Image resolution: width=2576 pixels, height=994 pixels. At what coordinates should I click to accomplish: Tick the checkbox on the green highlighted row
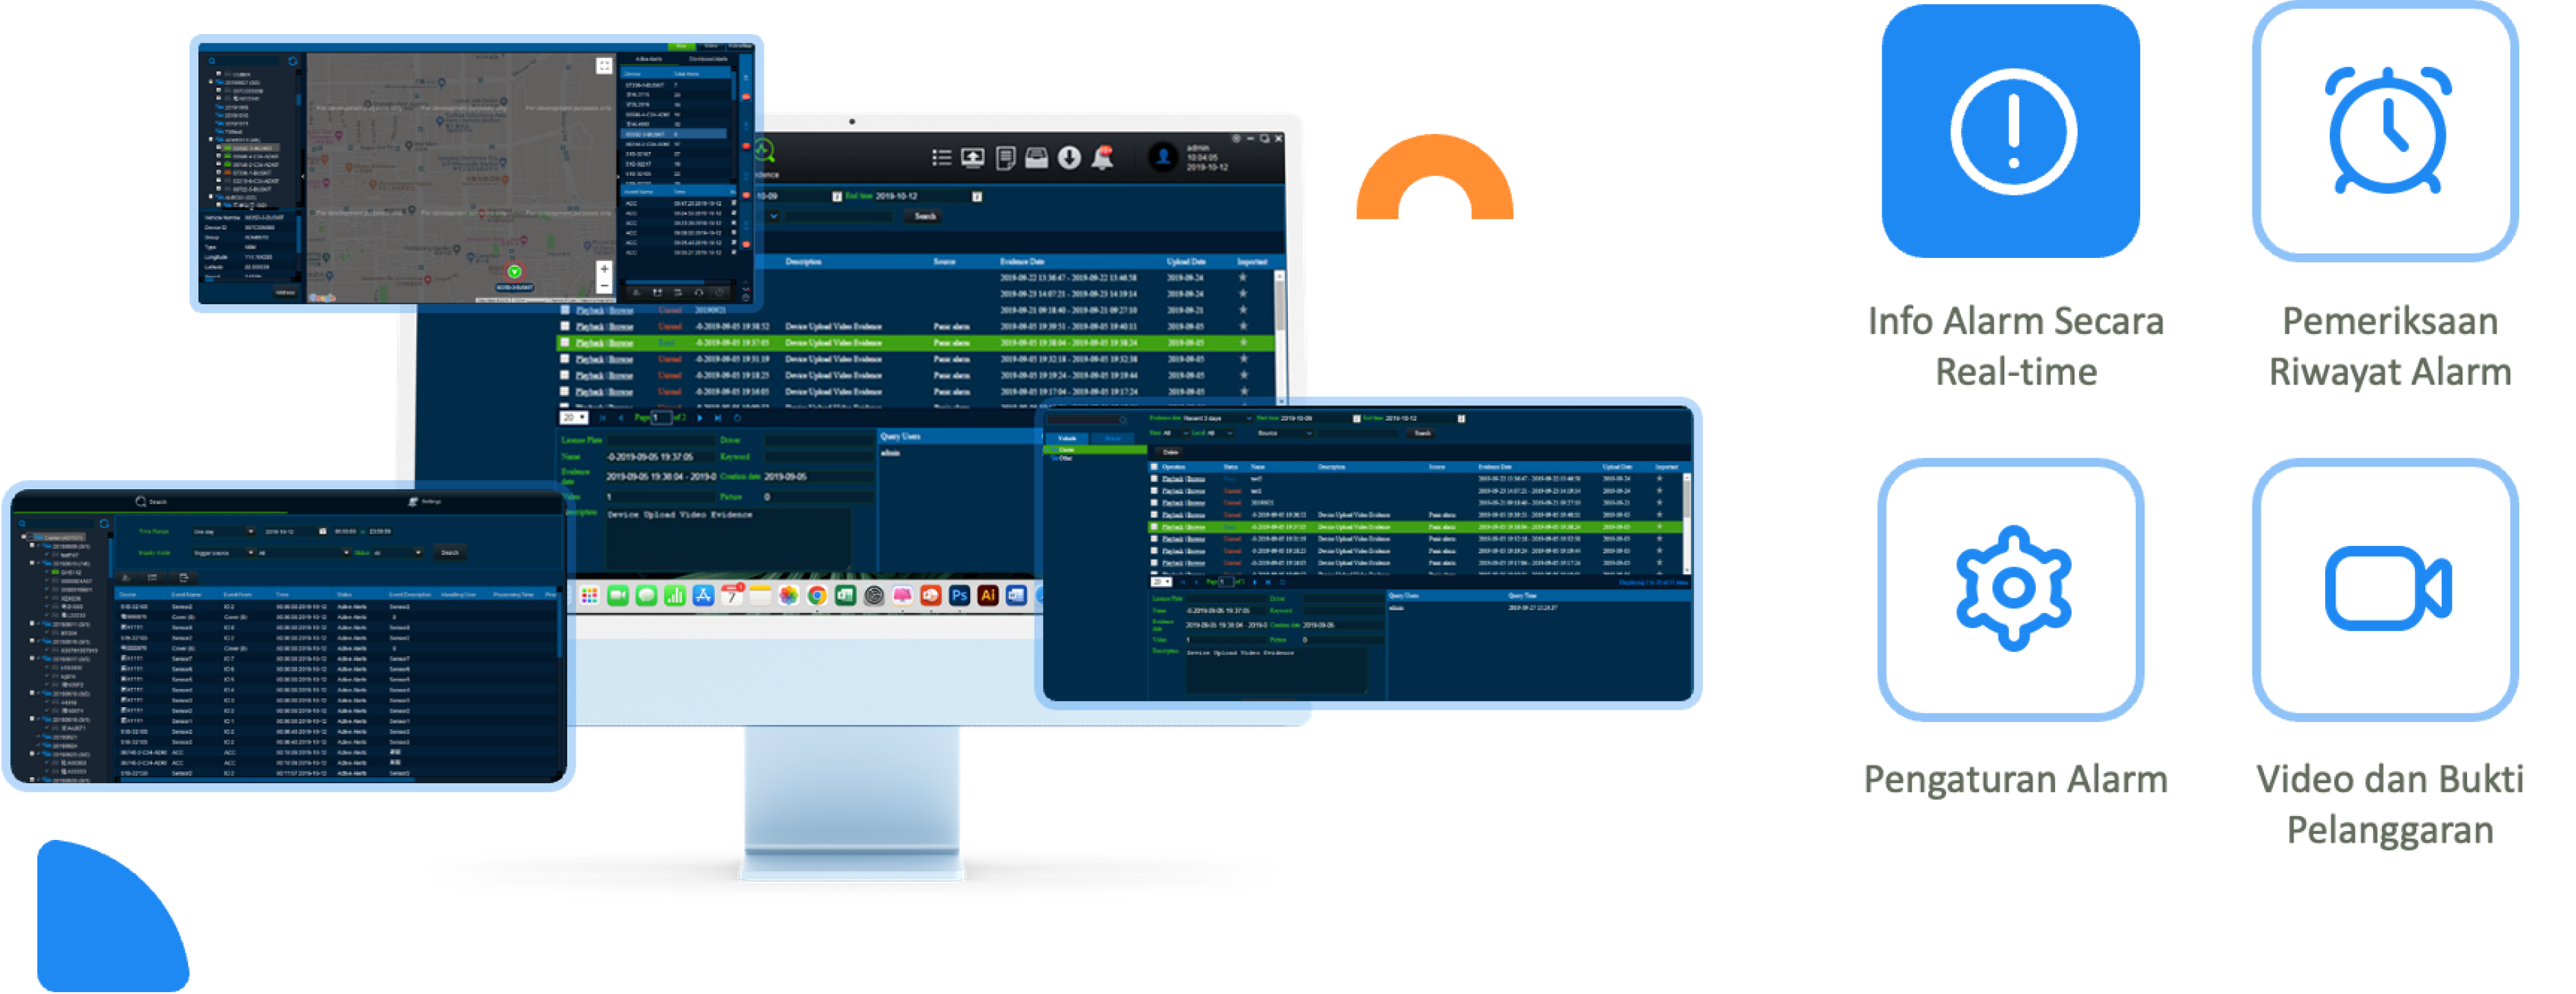coord(565,343)
